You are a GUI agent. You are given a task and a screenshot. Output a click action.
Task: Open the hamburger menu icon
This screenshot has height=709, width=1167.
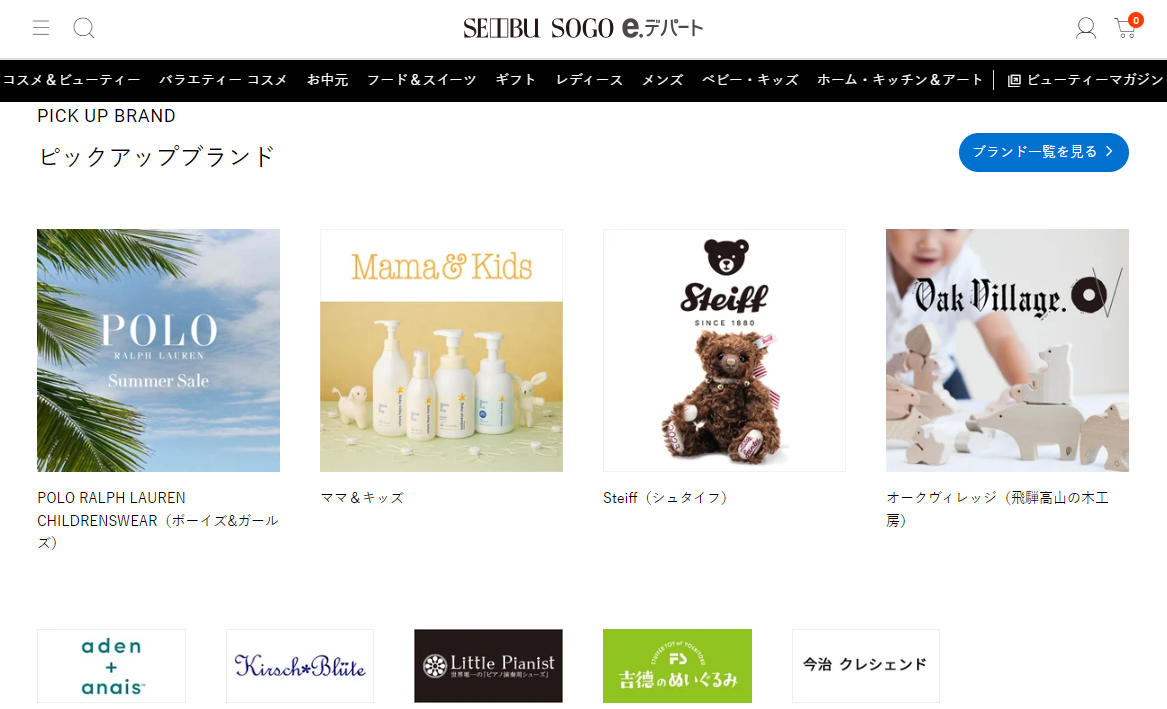pos(41,28)
